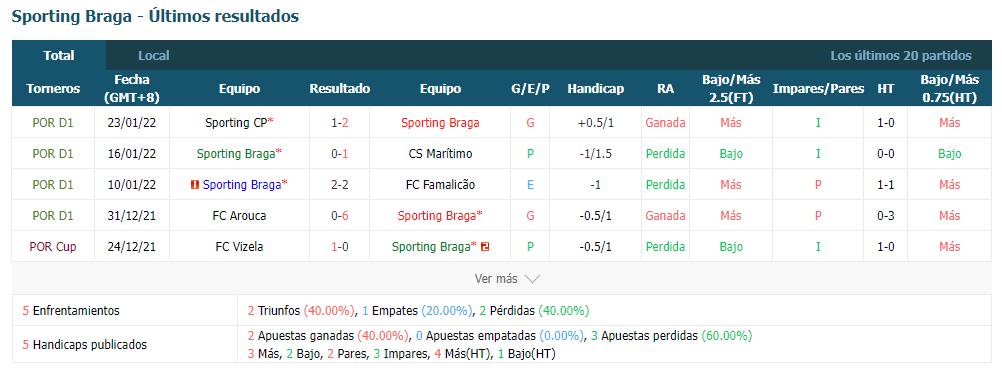Open the FC Famalicão team link

440,185
